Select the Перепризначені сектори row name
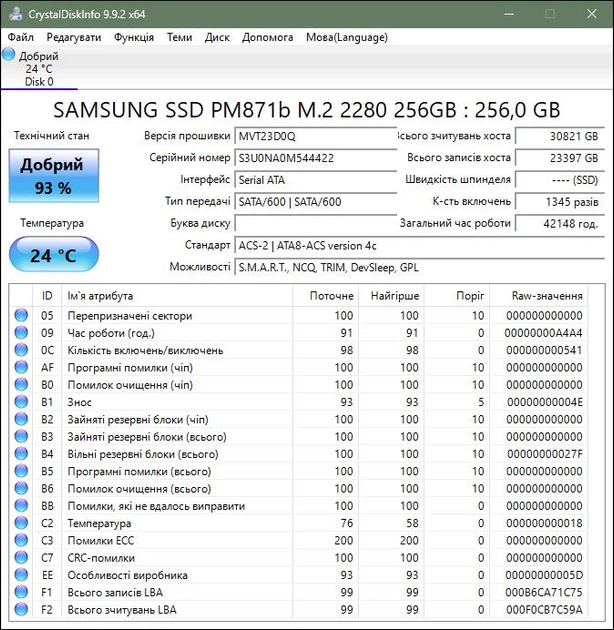 [x=130, y=316]
